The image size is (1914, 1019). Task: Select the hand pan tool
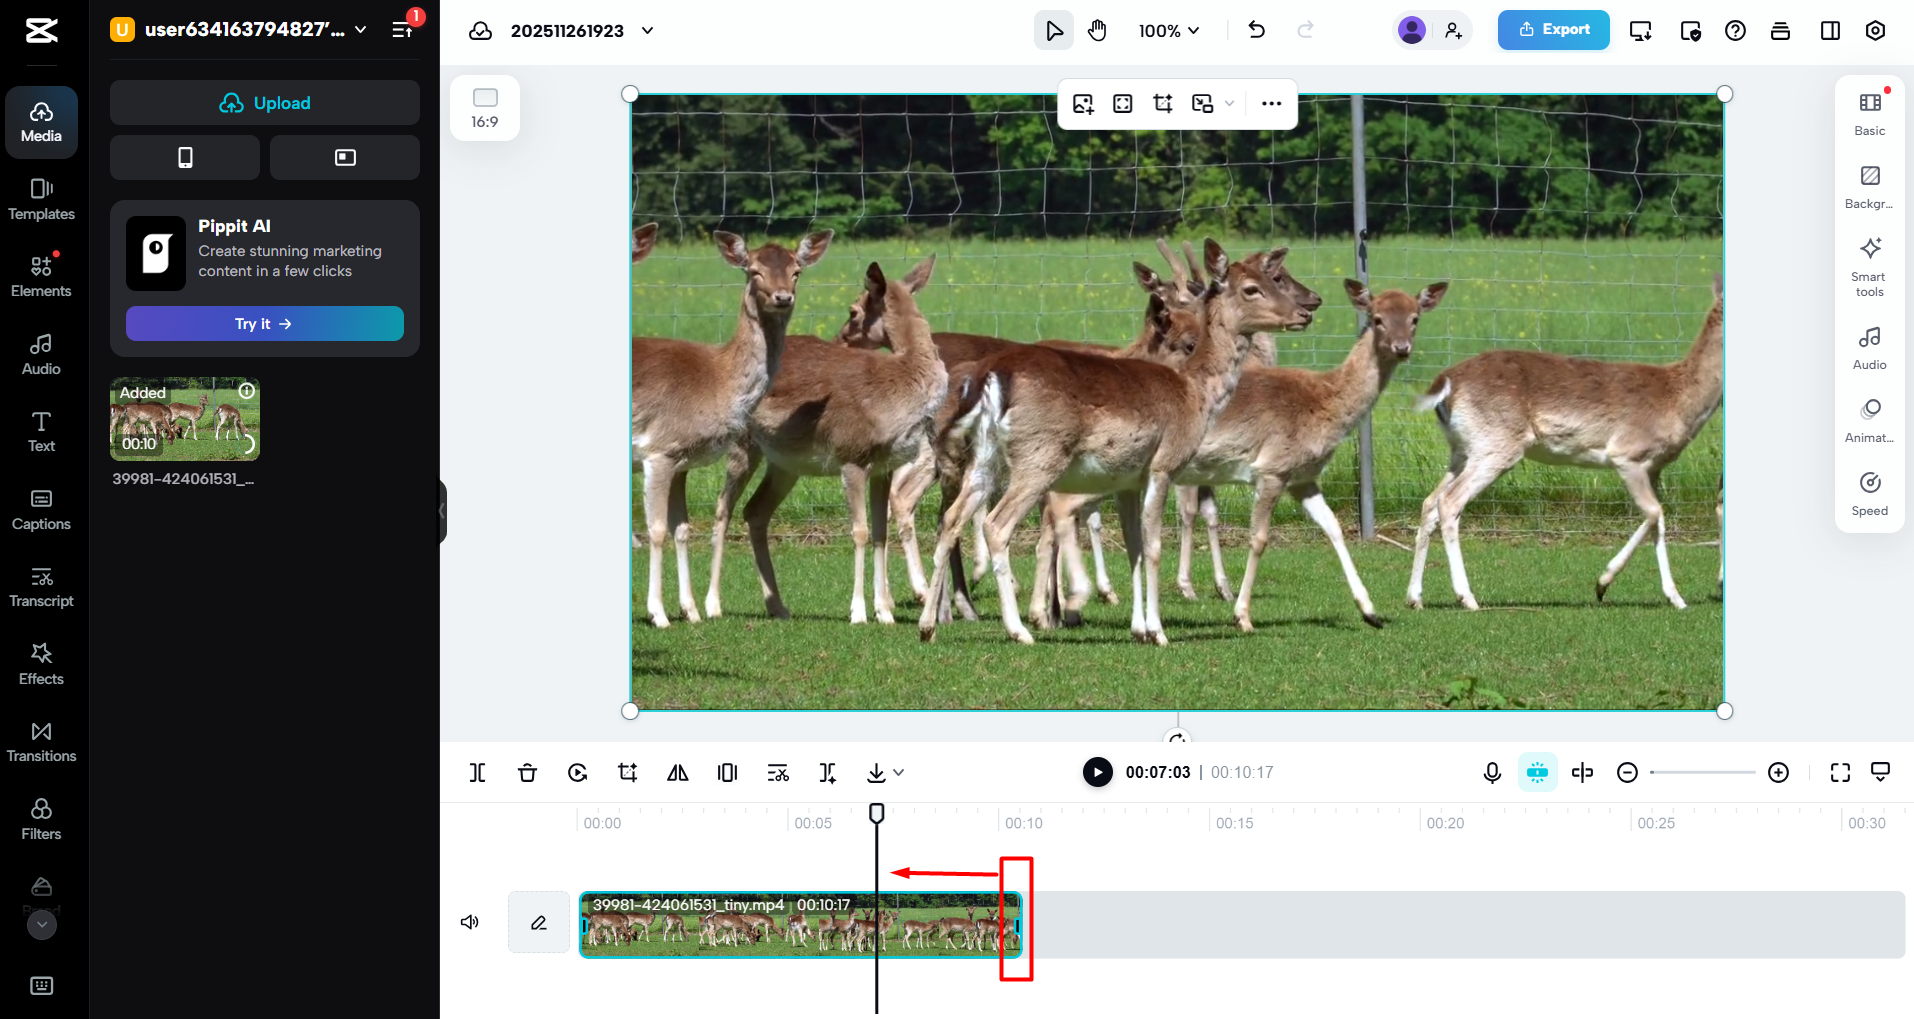1097,30
